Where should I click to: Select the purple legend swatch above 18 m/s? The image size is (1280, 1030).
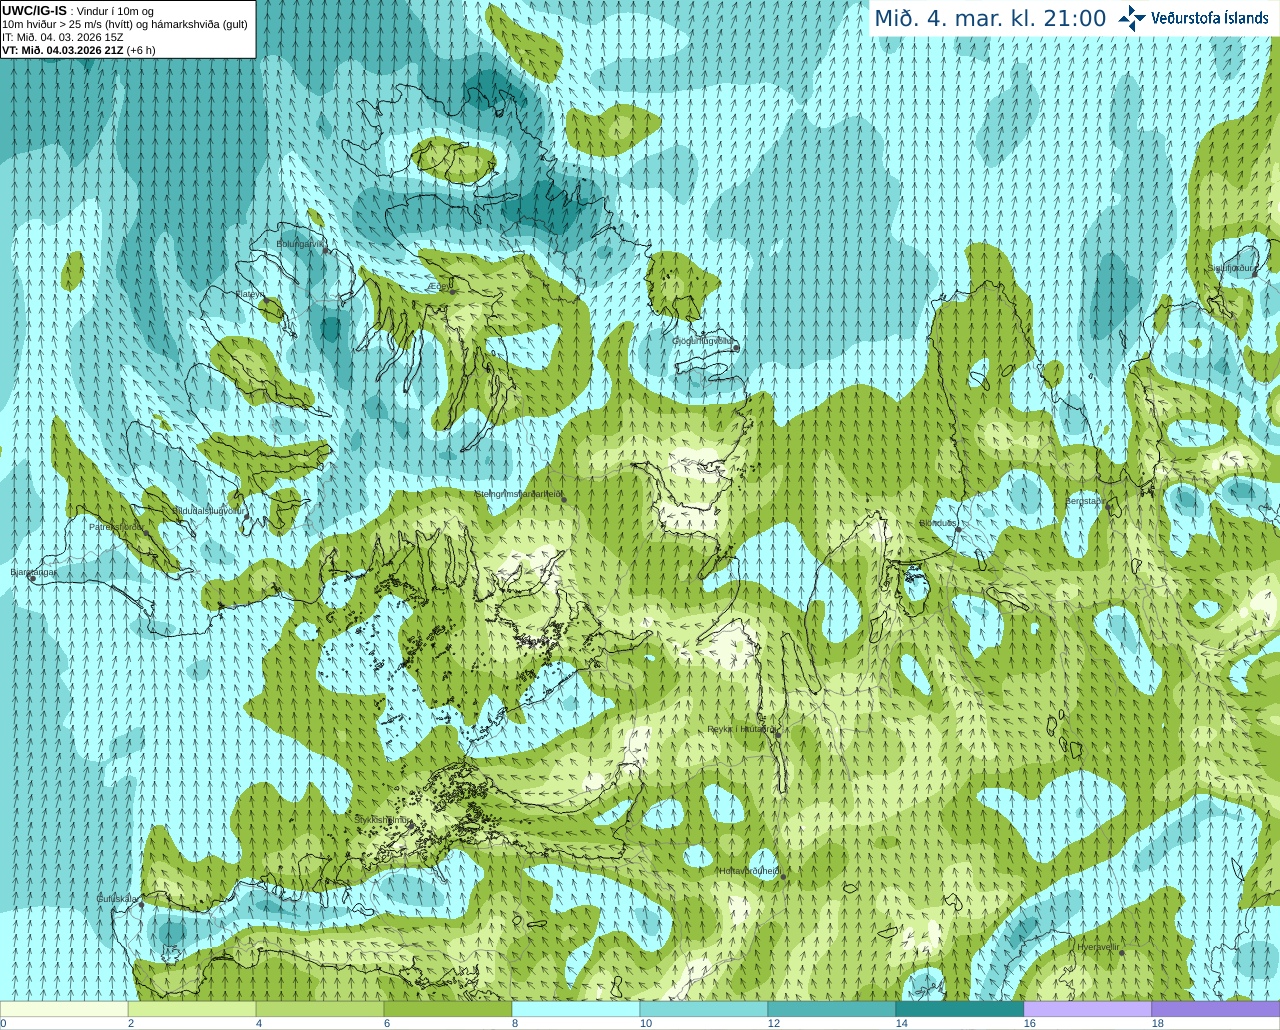click(1216, 1009)
